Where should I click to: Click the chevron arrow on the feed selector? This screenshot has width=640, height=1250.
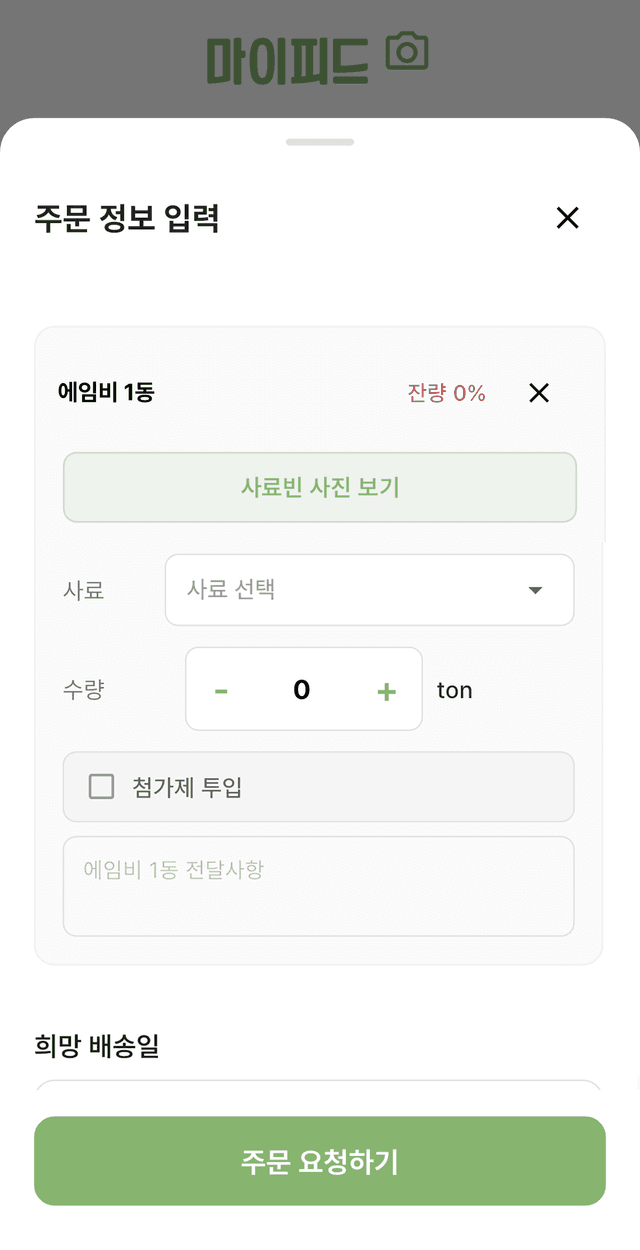click(x=536, y=590)
